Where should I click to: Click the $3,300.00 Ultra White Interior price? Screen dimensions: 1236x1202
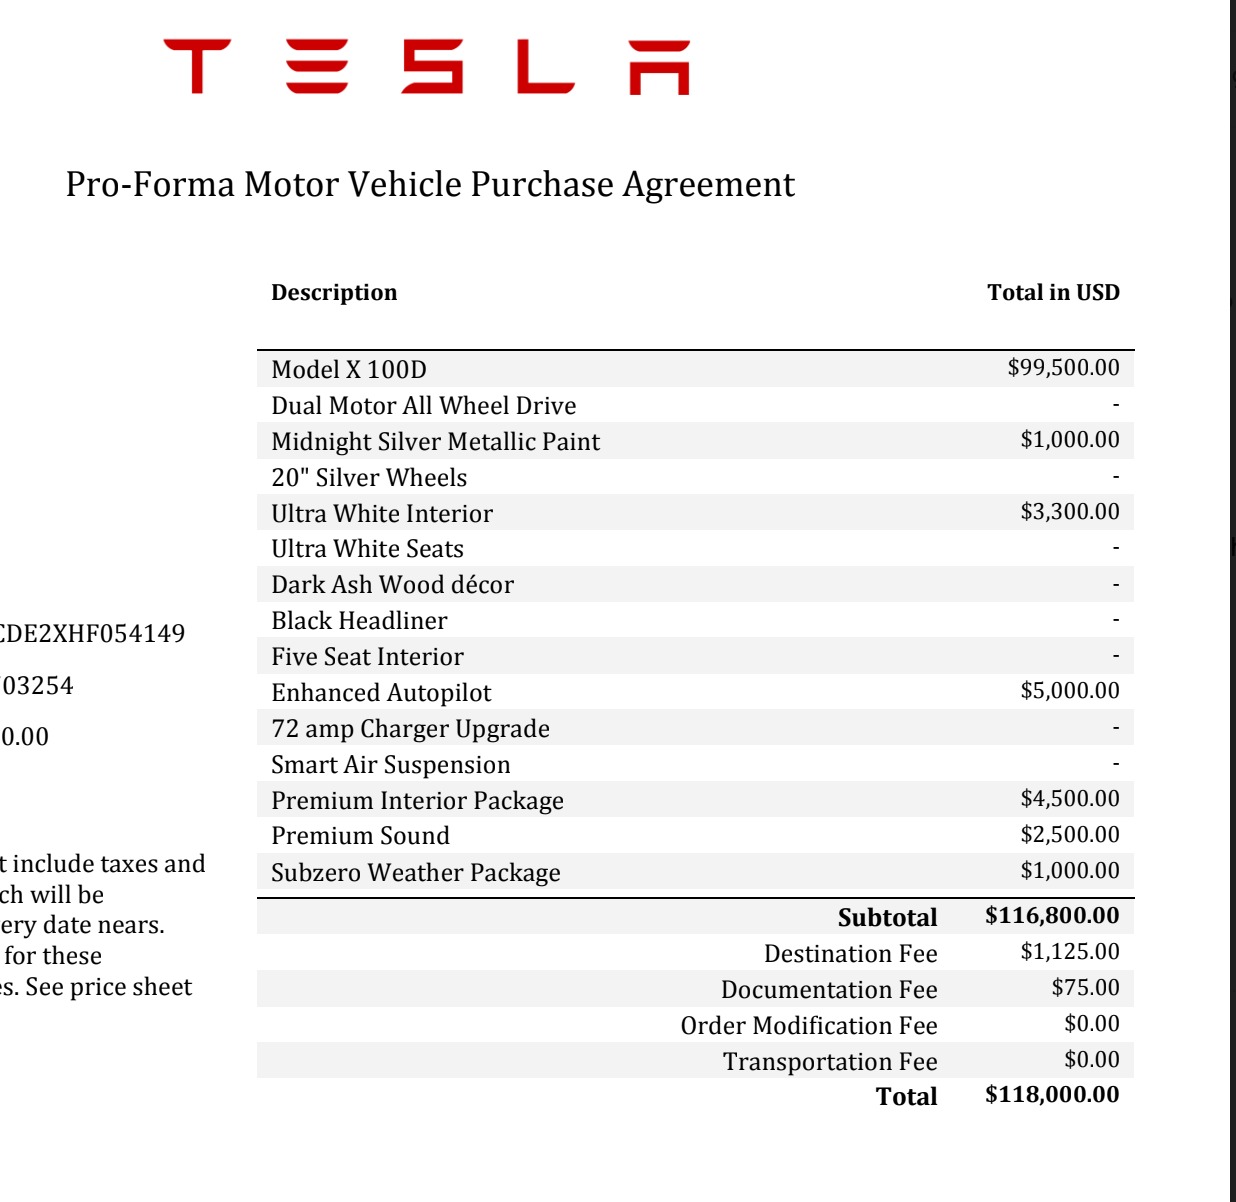click(1069, 512)
